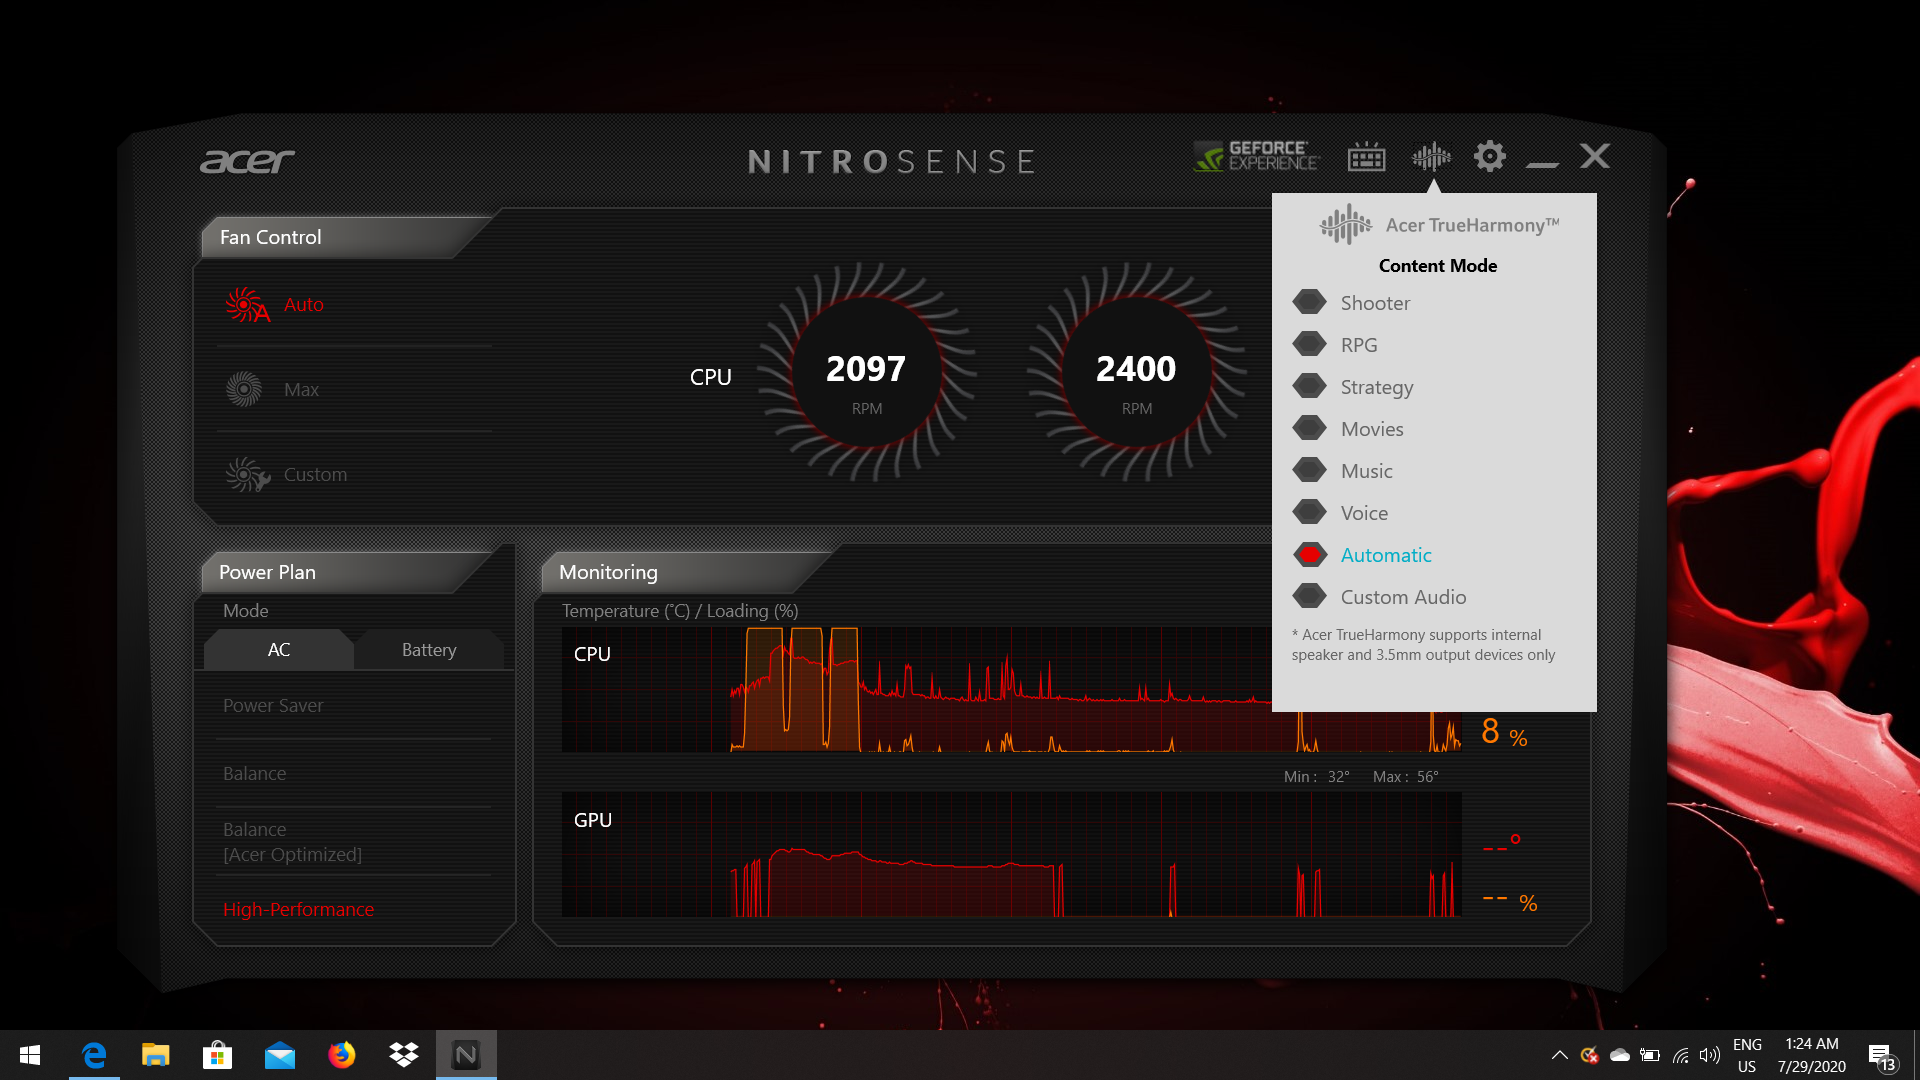Enable Automatic TrueHarmony mode

pos(1385,554)
